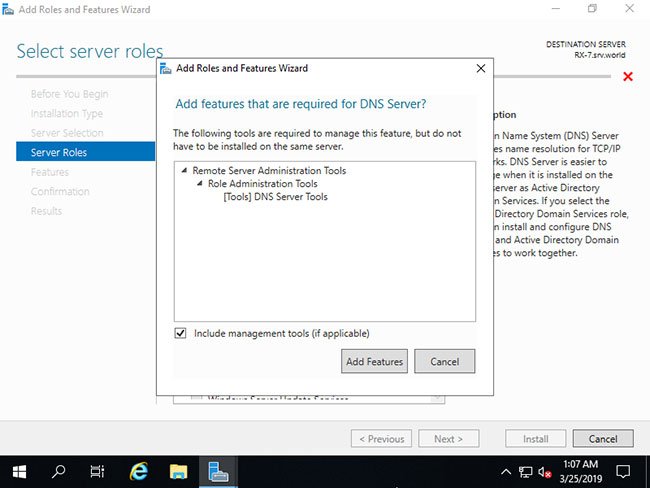Open the Server Roles step
This screenshot has height=488, width=650.
point(85,152)
